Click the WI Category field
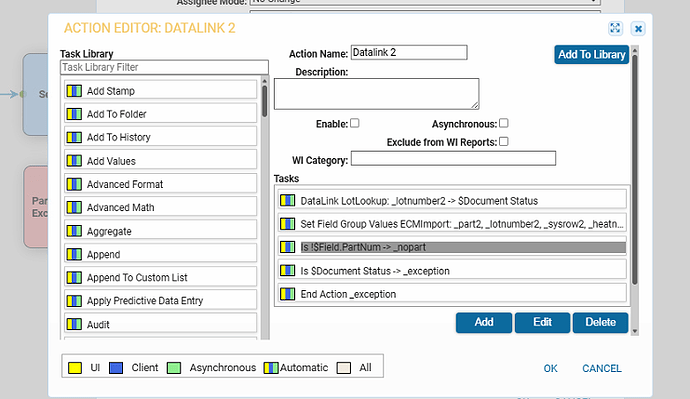Viewport: 690px width, 399px height. click(x=453, y=158)
